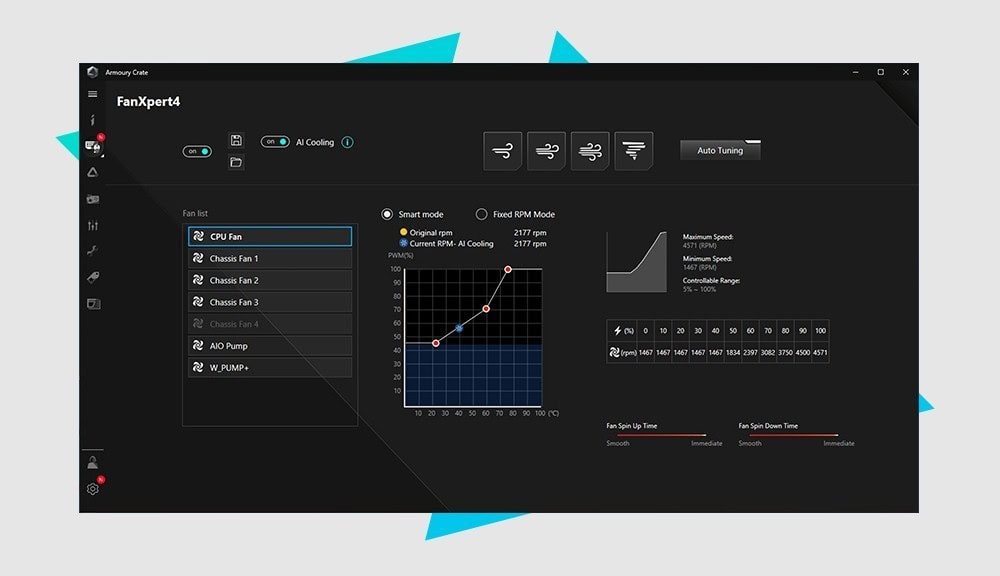Click the 4571 rpm table cell

(820, 352)
